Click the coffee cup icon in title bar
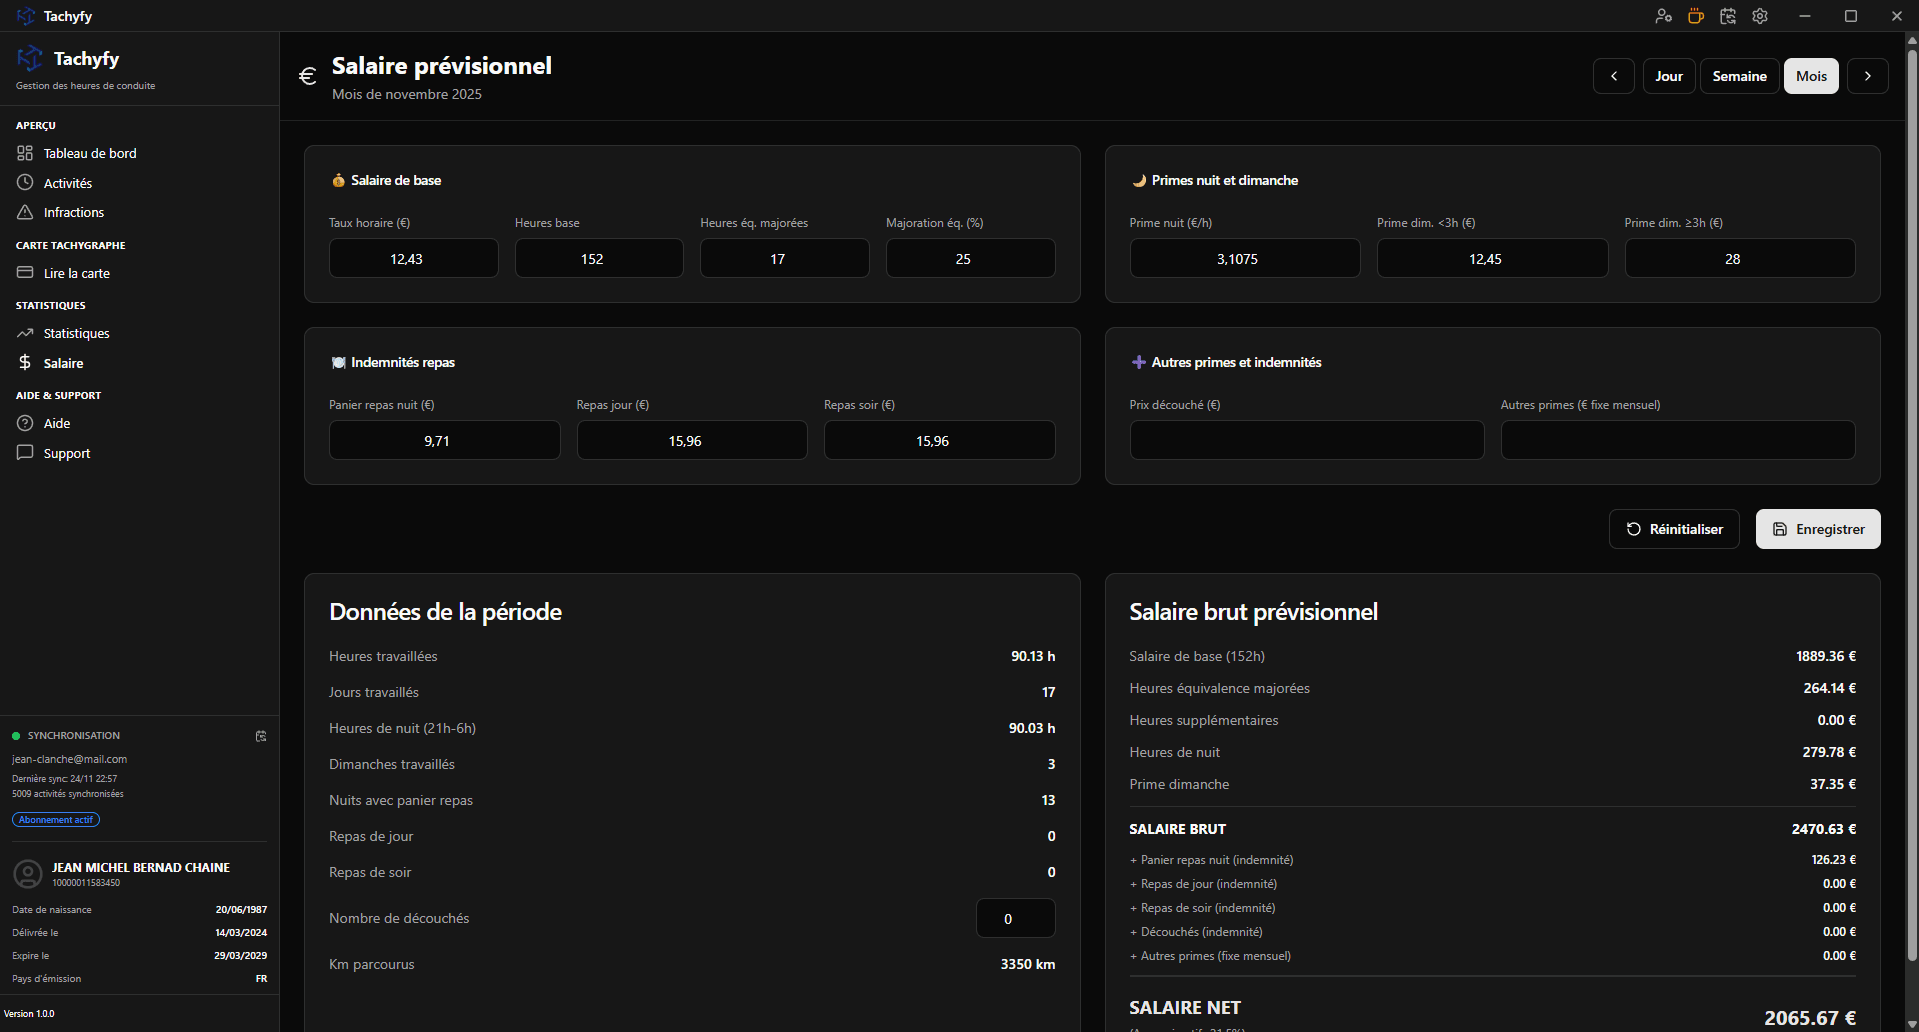 pos(1695,16)
